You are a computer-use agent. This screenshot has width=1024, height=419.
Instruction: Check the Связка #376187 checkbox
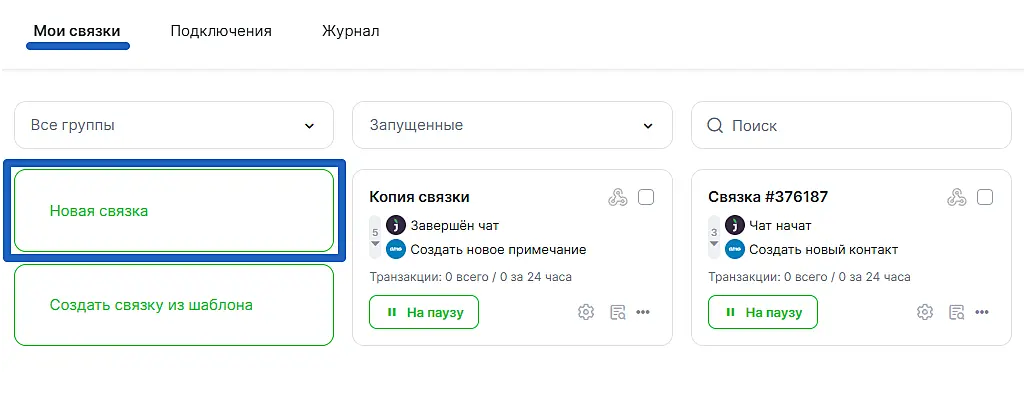click(985, 197)
